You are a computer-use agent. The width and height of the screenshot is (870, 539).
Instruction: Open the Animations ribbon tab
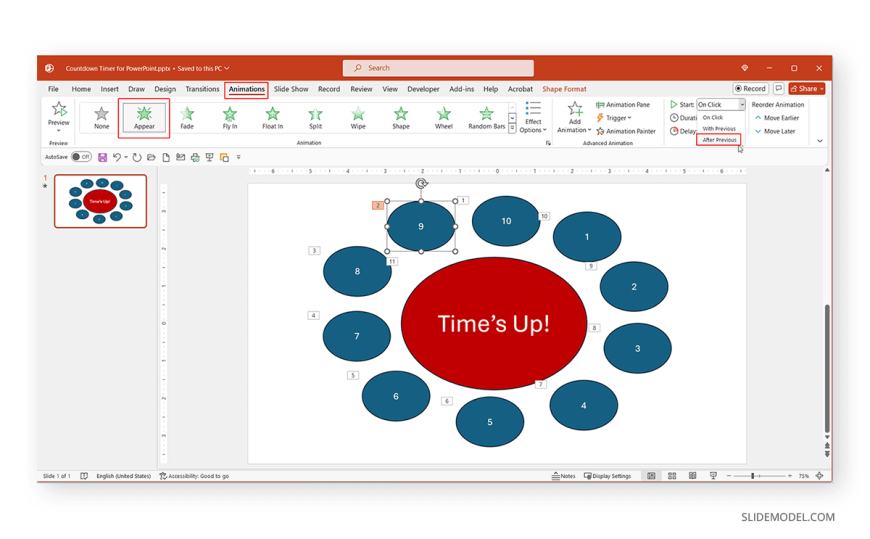click(x=246, y=89)
